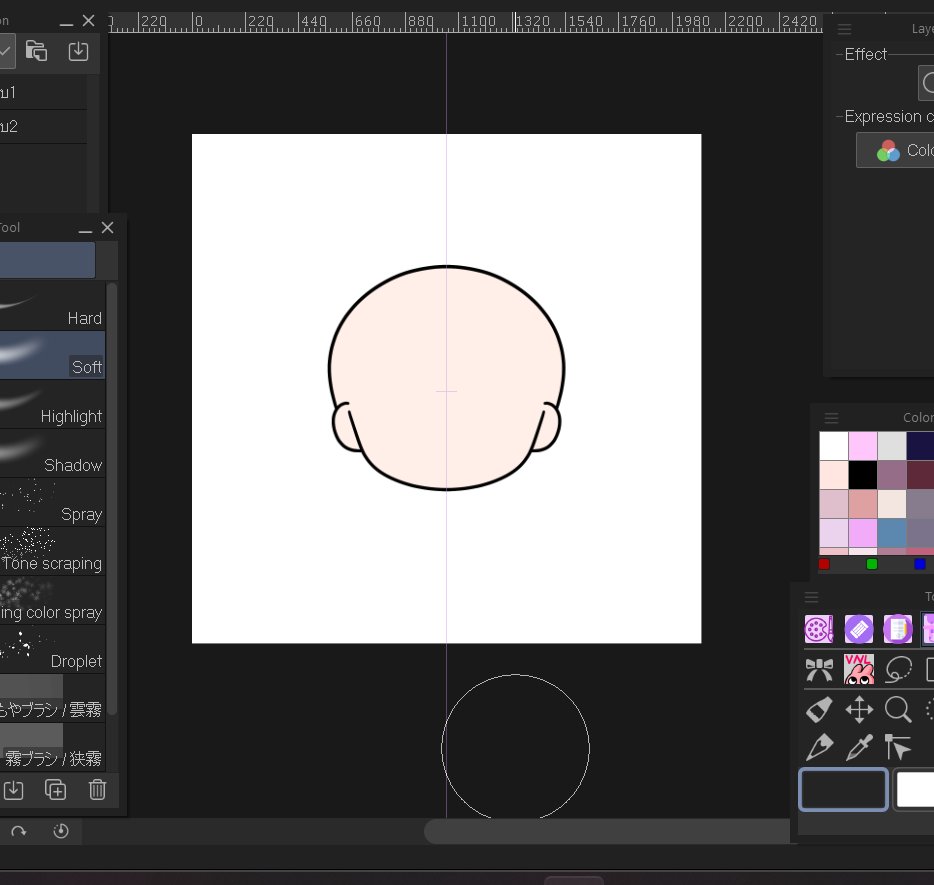
Task: Pick the light pink swatch in top row
Action: (x=863, y=446)
